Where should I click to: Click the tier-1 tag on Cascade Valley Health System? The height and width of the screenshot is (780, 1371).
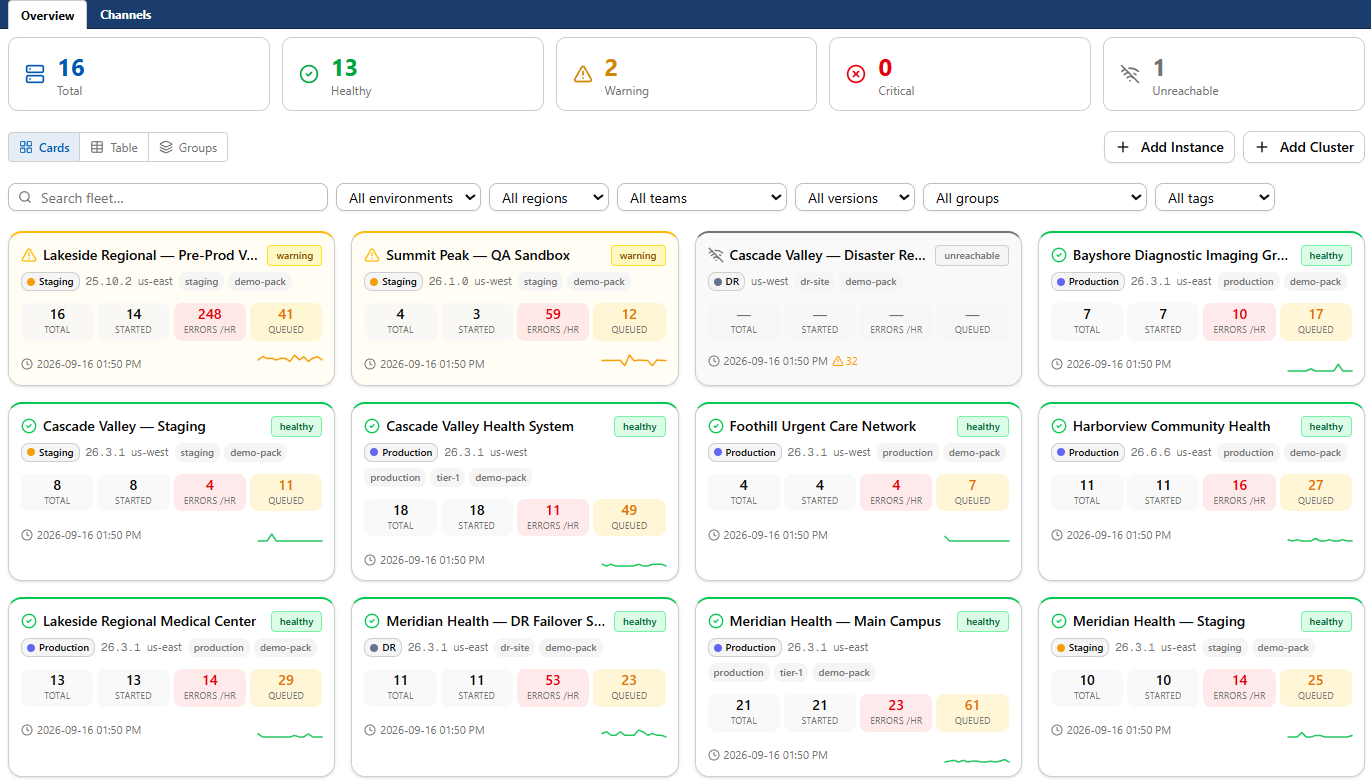pyautogui.click(x=447, y=478)
